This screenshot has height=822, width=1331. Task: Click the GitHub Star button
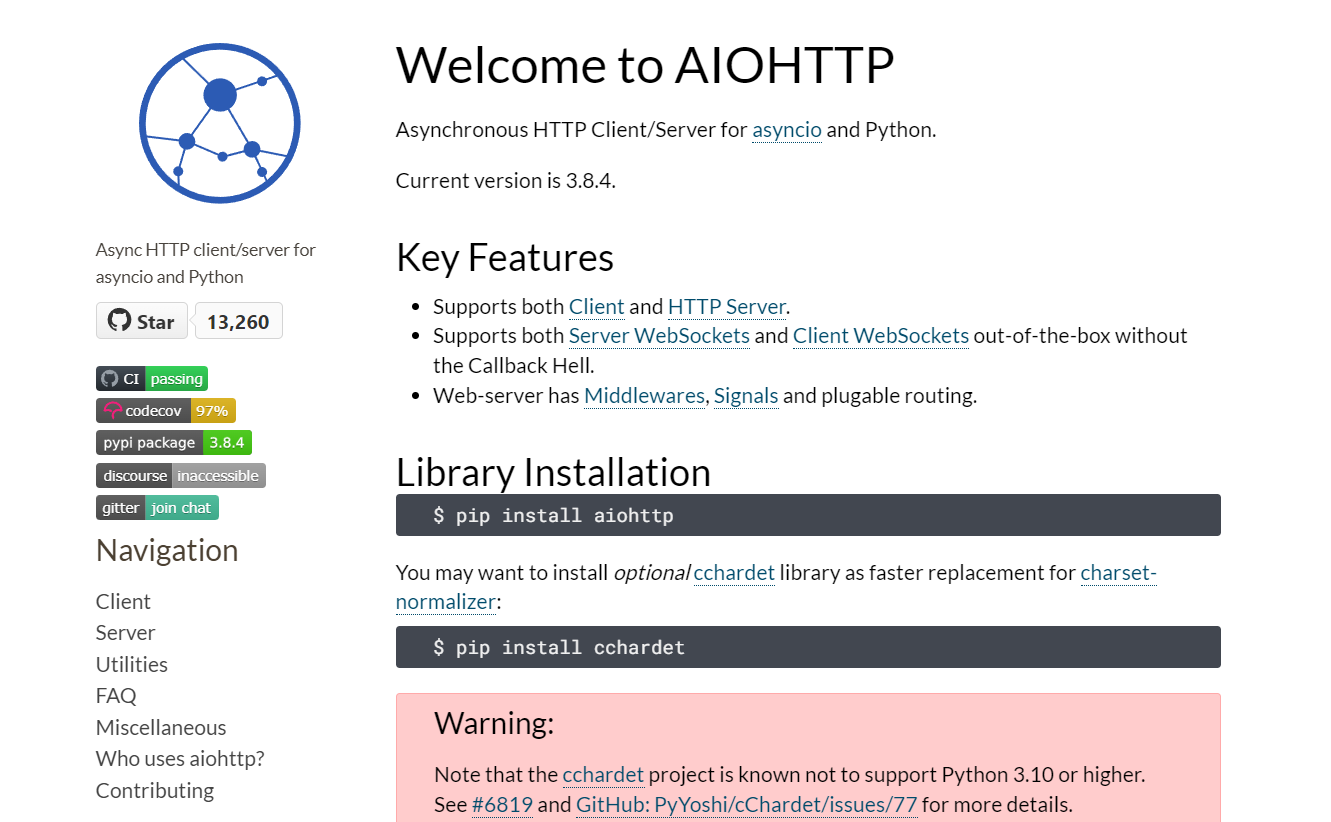[x=142, y=321]
